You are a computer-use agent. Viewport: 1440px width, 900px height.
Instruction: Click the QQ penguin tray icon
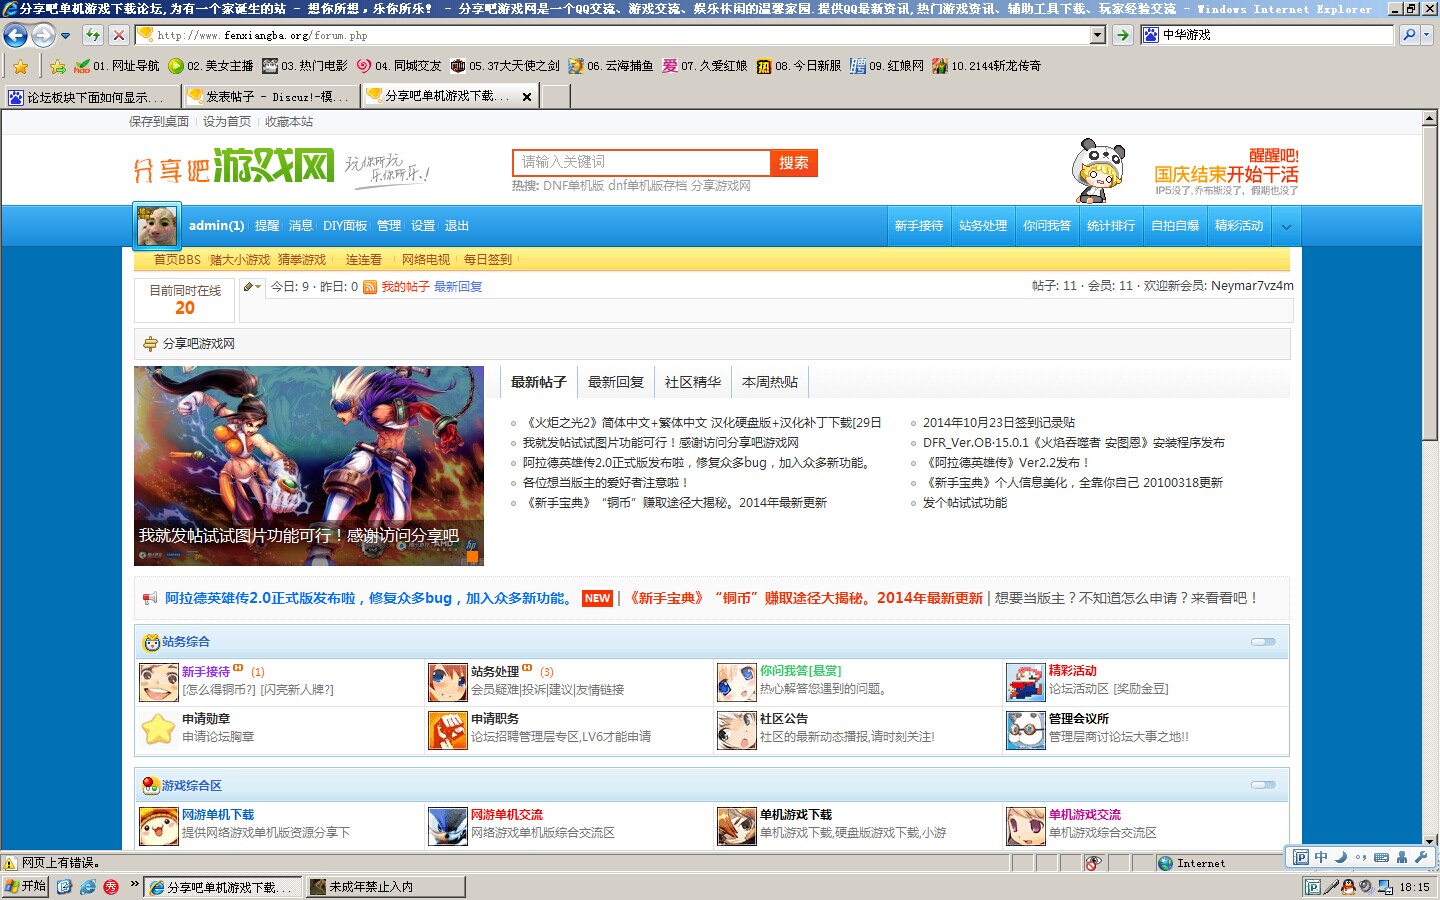coord(1348,887)
